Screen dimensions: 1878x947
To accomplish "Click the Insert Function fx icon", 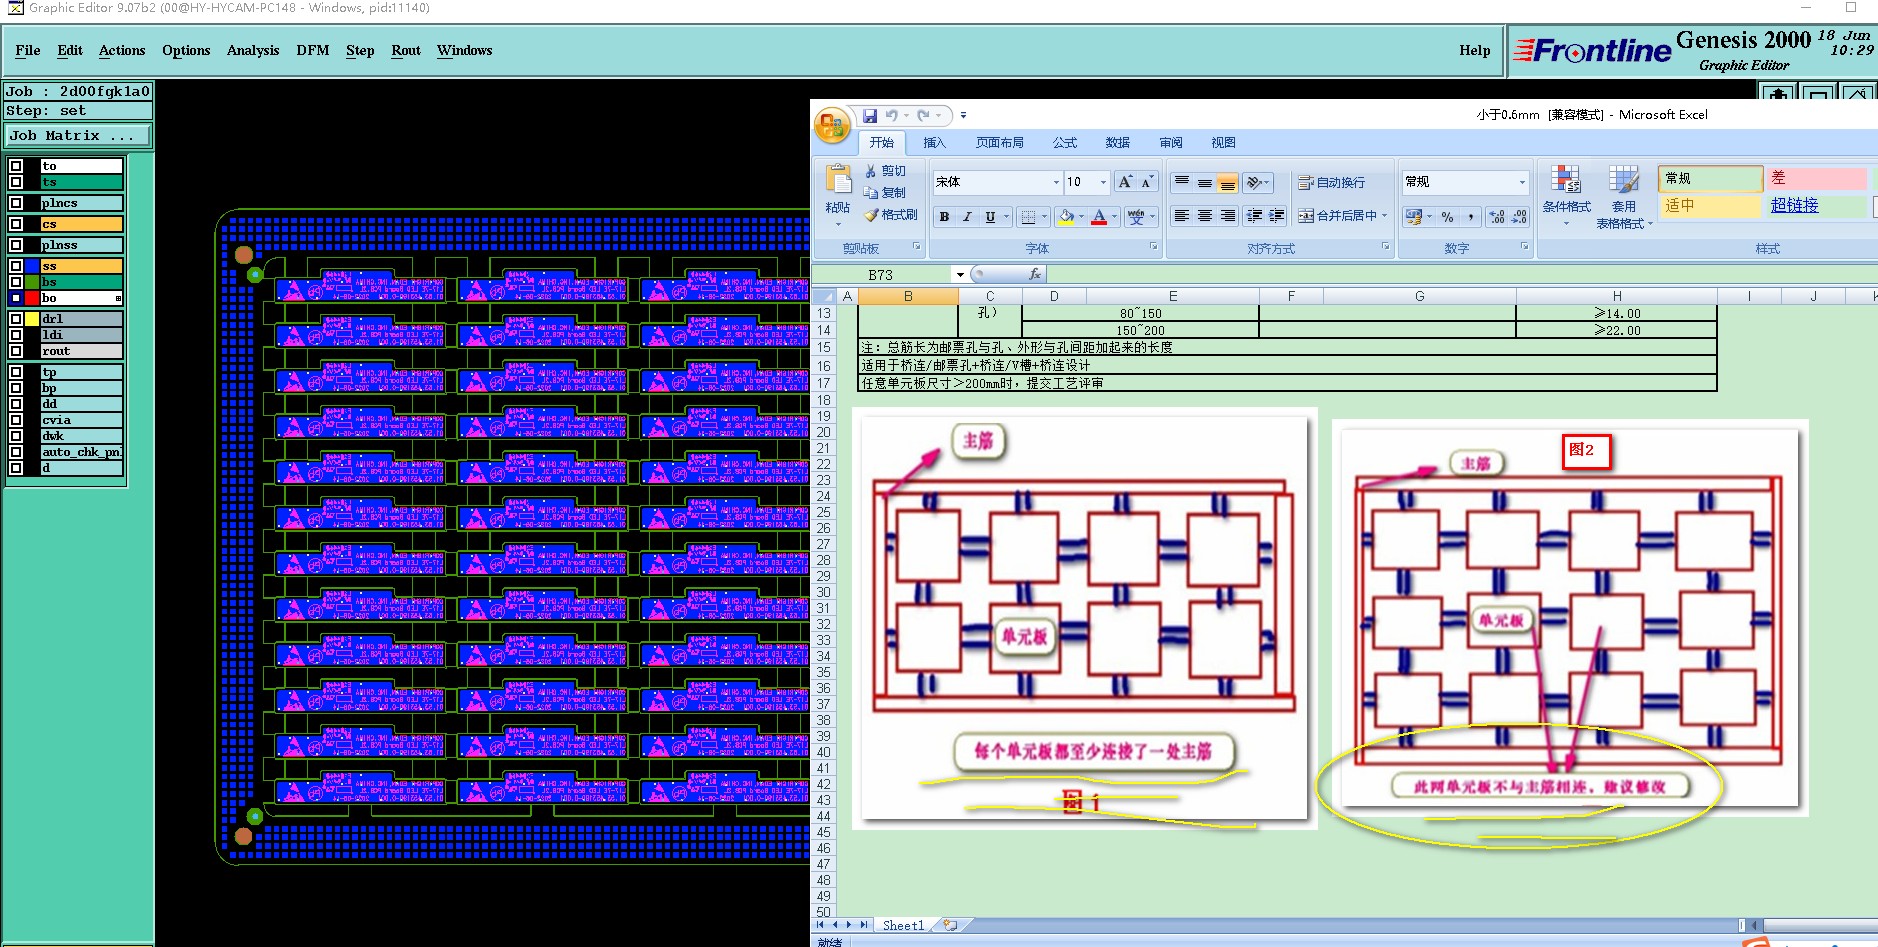I will (x=1035, y=274).
